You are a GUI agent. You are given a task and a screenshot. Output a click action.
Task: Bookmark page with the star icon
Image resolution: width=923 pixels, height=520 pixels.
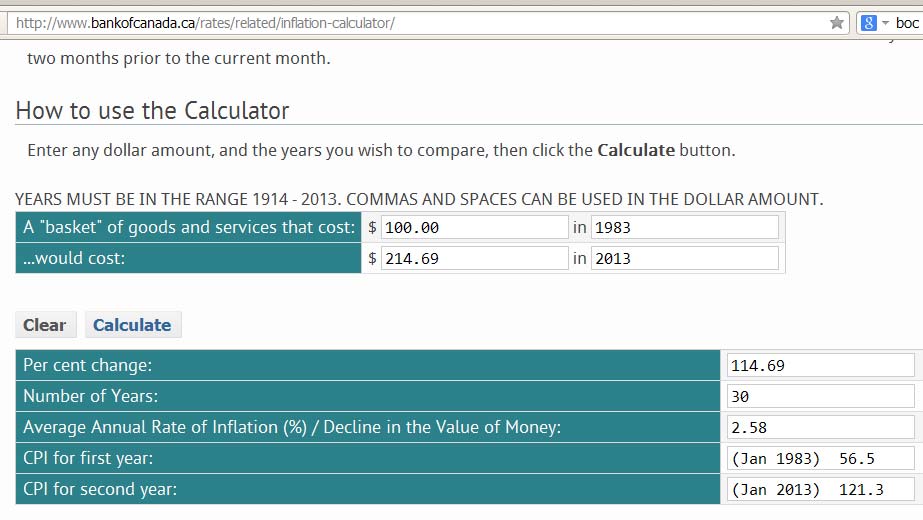pos(836,23)
